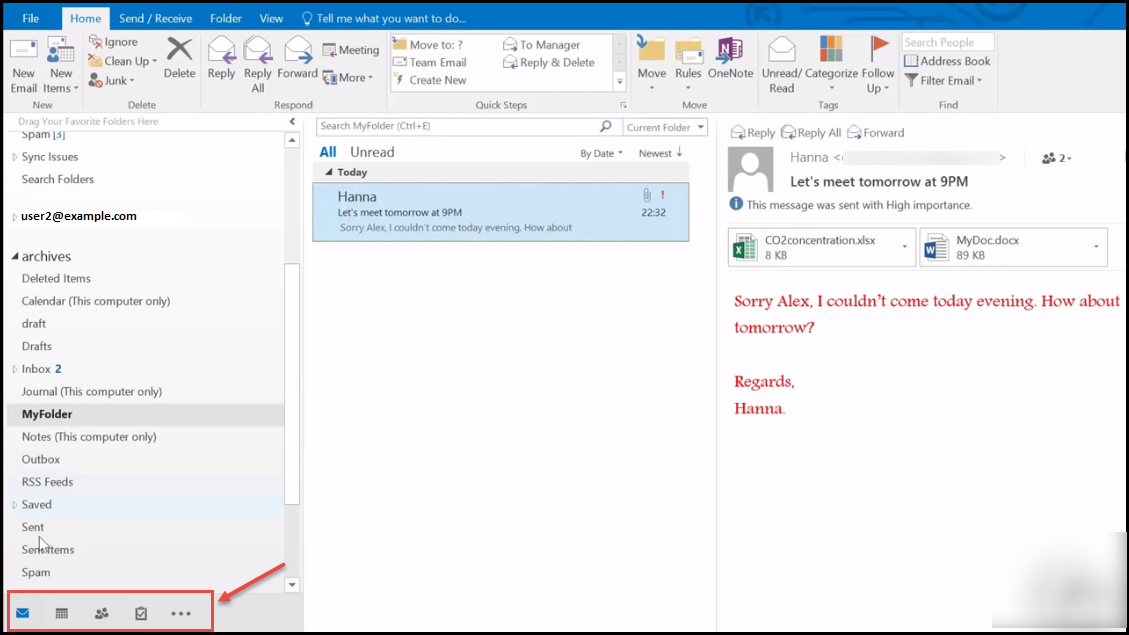Click the Create New quick step
Image resolution: width=1129 pixels, height=635 pixels.
tap(430, 80)
